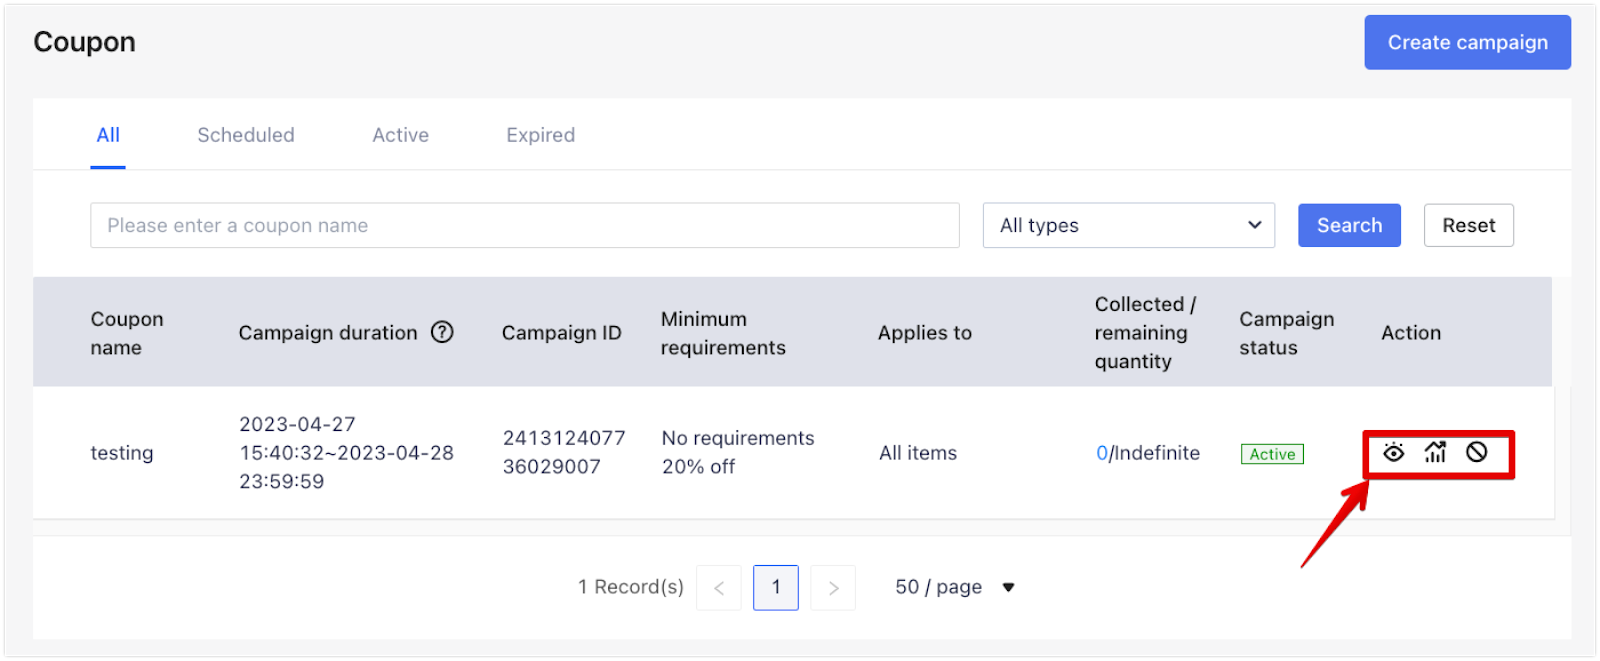
Task: Open the coupon statistics chart icon
Action: (x=1435, y=453)
